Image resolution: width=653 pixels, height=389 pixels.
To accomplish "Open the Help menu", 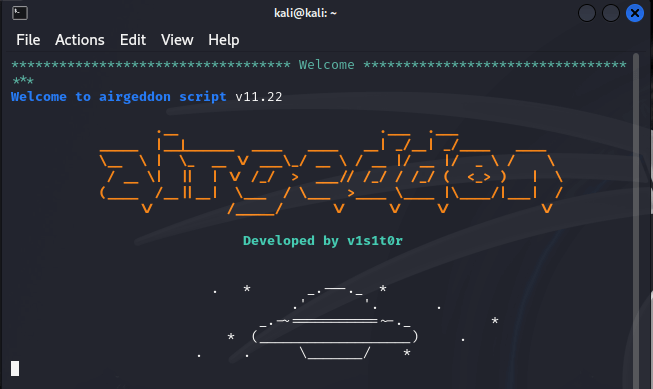I will tap(224, 40).
